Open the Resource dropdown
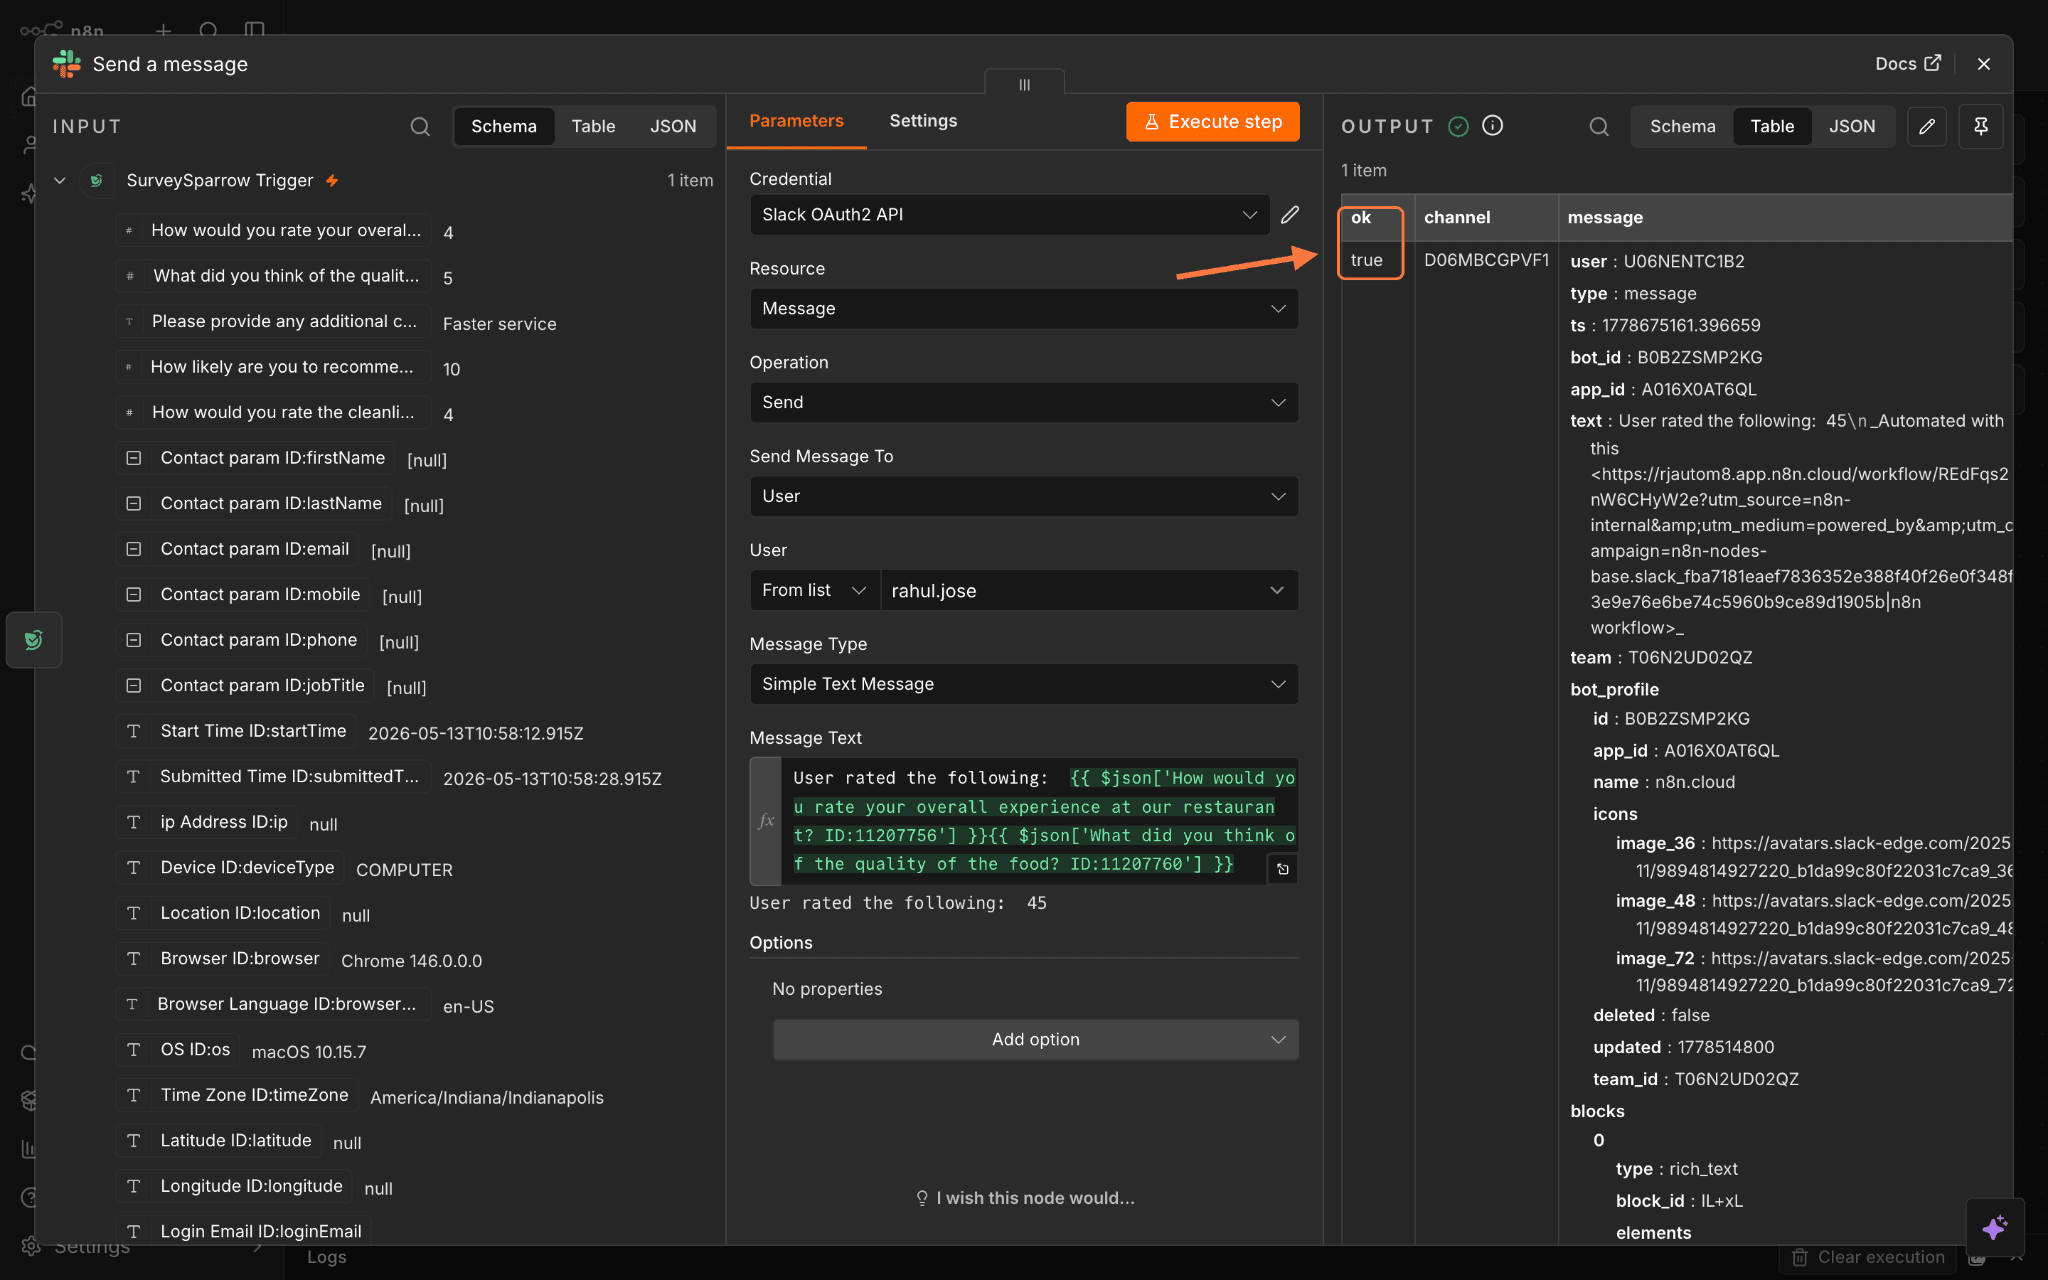Image resolution: width=2048 pixels, height=1280 pixels. click(1024, 308)
